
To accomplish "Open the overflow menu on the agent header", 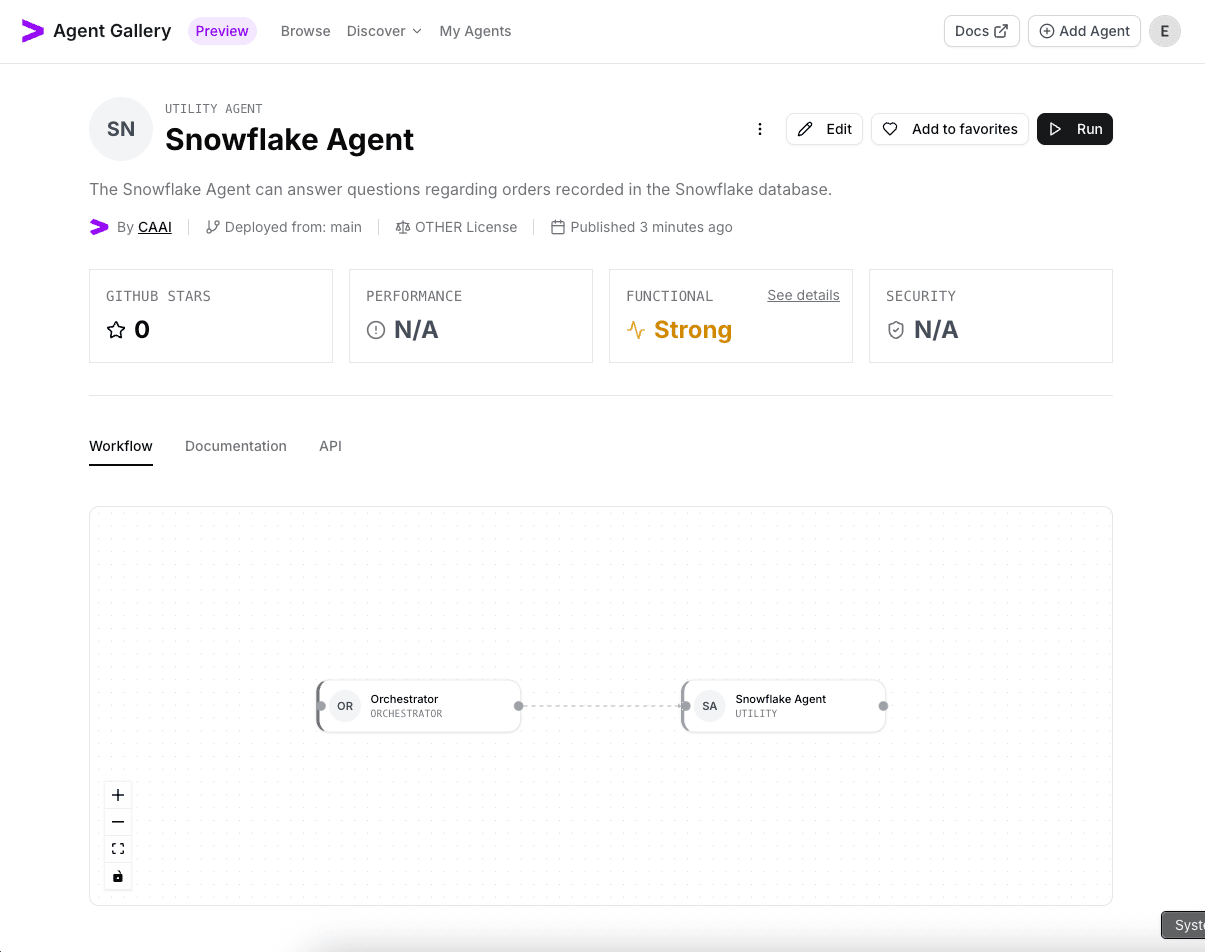I will tap(760, 129).
